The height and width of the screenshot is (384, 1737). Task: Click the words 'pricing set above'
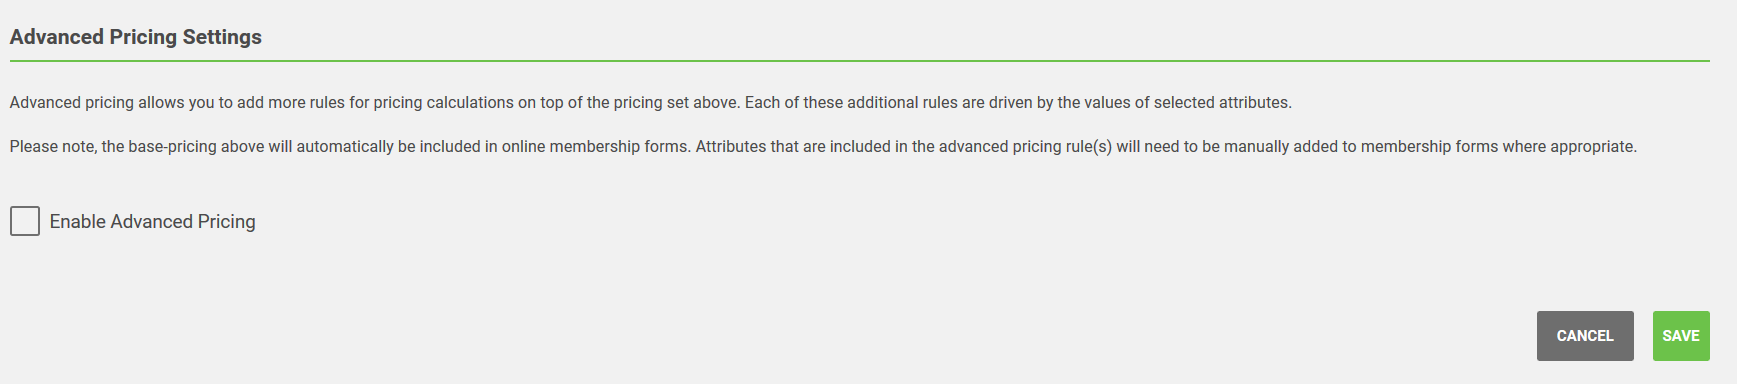pyautogui.click(x=676, y=103)
